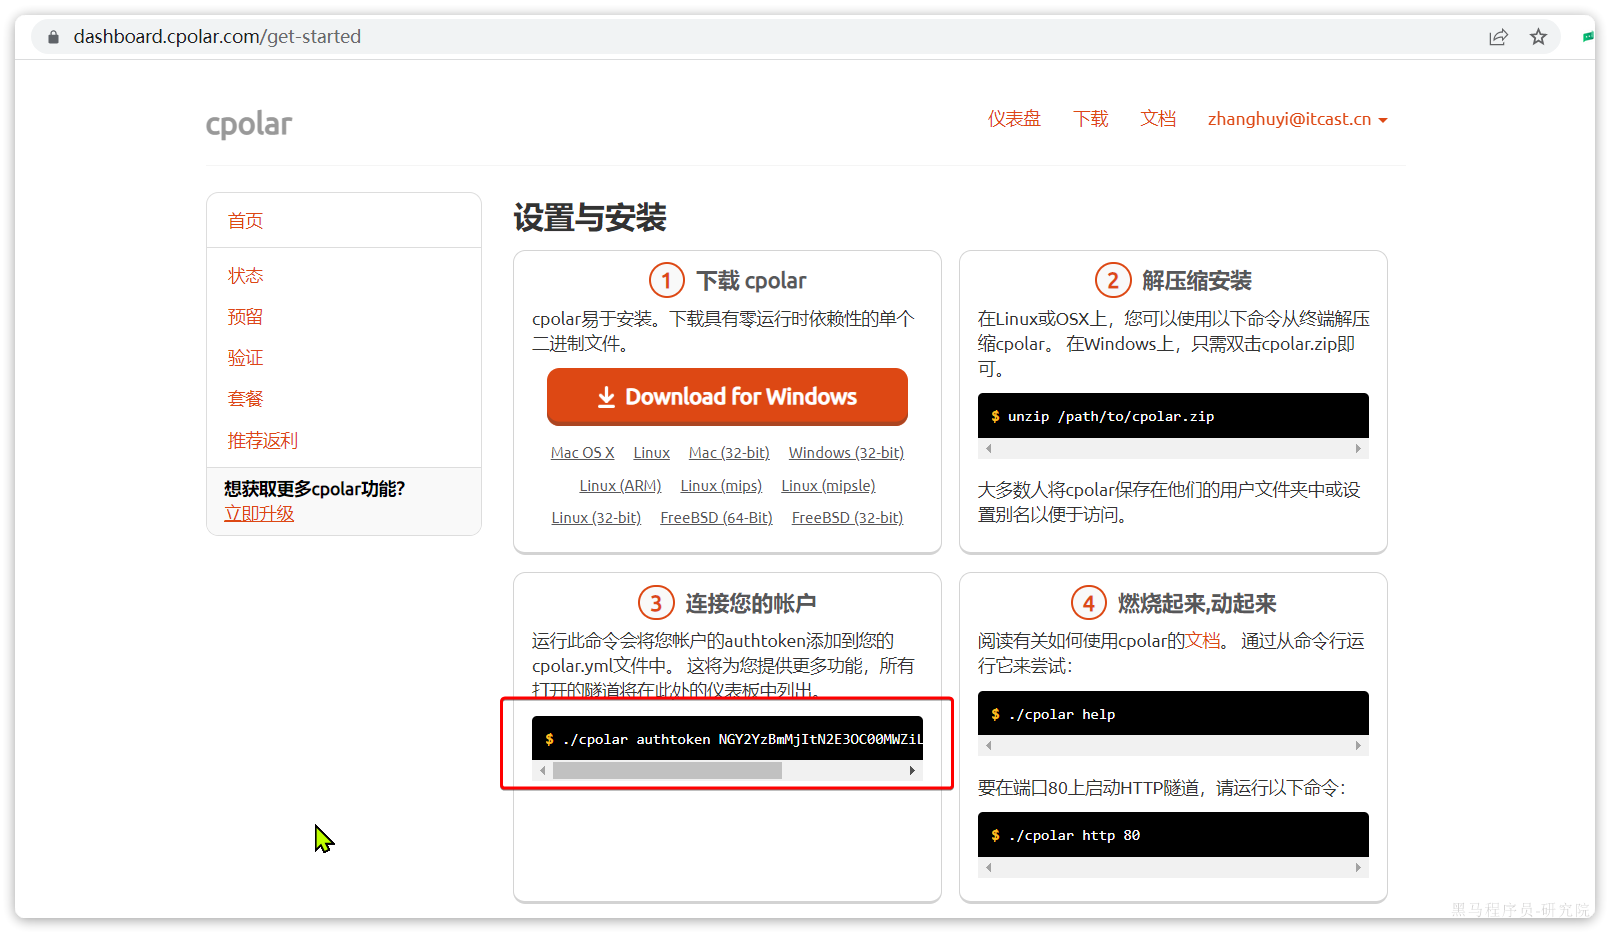Click the Linux (mips) download link
The height and width of the screenshot is (935, 1610).
click(x=721, y=486)
